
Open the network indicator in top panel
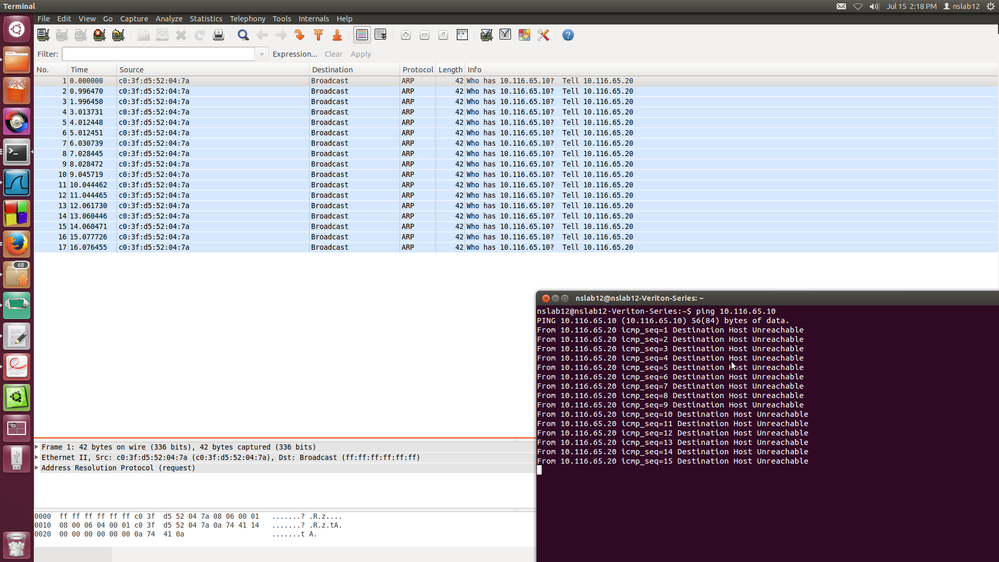coord(858,6)
